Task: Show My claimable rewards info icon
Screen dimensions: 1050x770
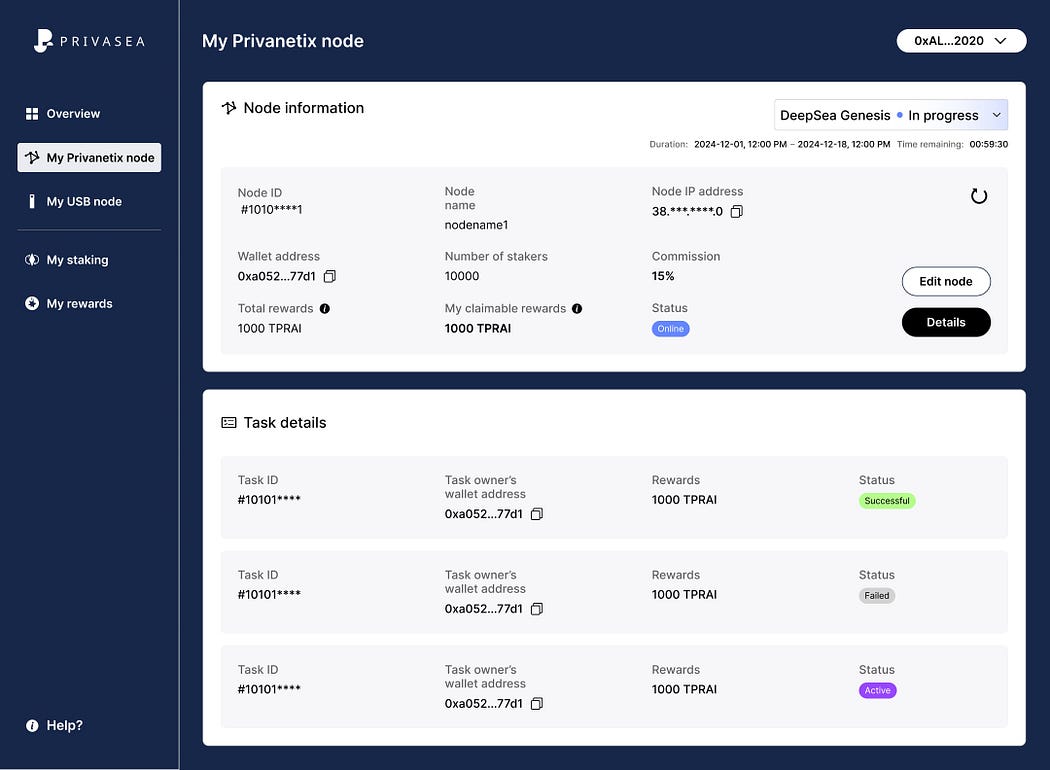Action: pyautogui.click(x=577, y=309)
